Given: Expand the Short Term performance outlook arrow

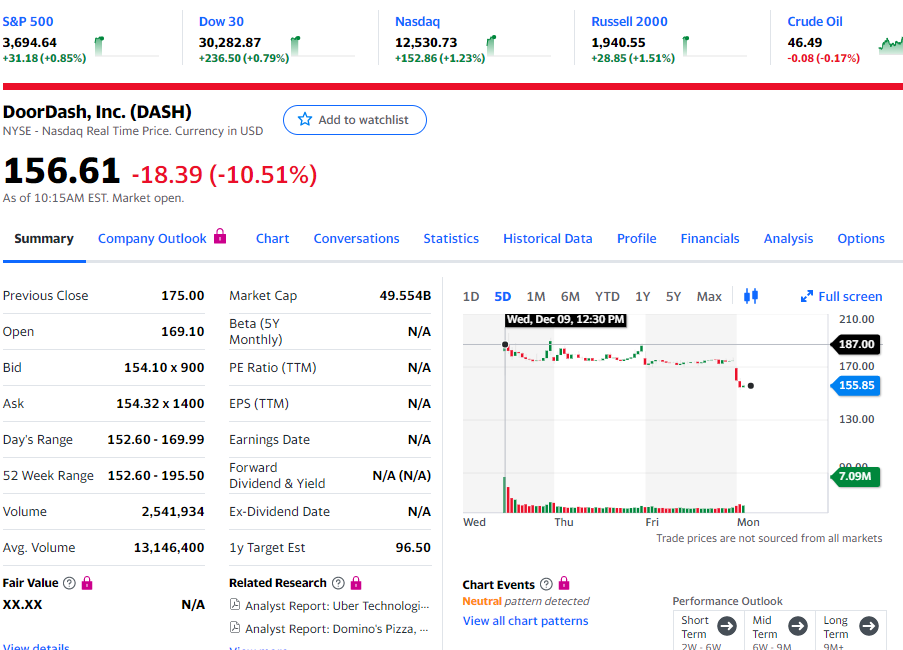Looking at the screenshot, I should click(x=727, y=626).
